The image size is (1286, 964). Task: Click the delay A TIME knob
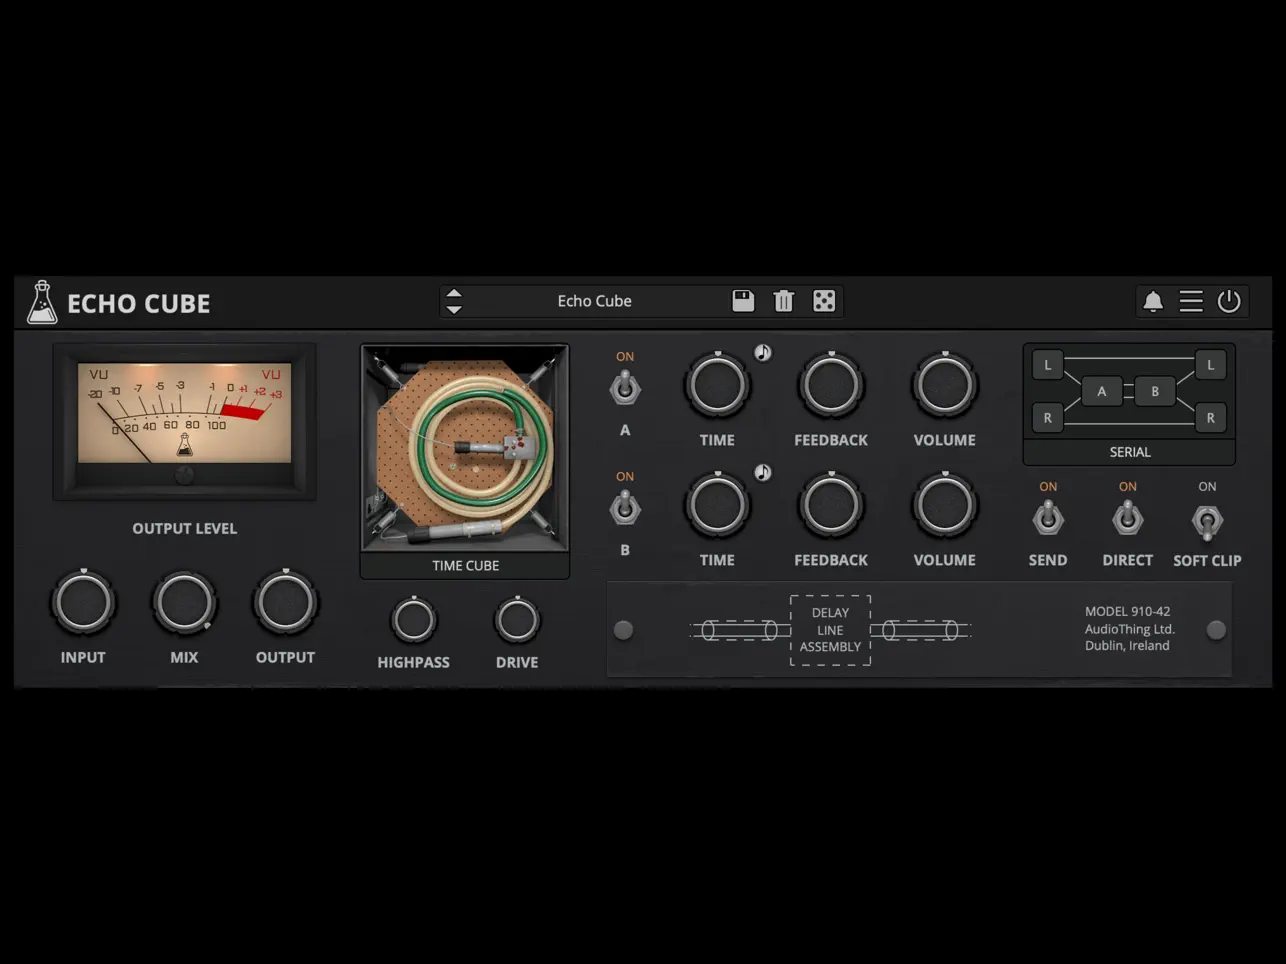[x=718, y=385]
